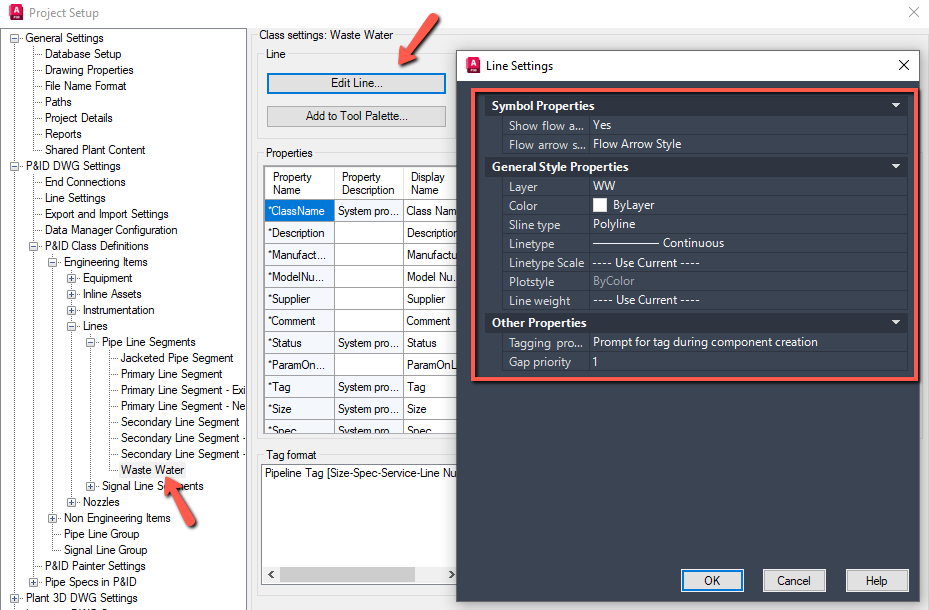Image resolution: width=929 pixels, height=610 pixels.
Task: Collapse the General Style Properties section
Action: pos(896,166)
